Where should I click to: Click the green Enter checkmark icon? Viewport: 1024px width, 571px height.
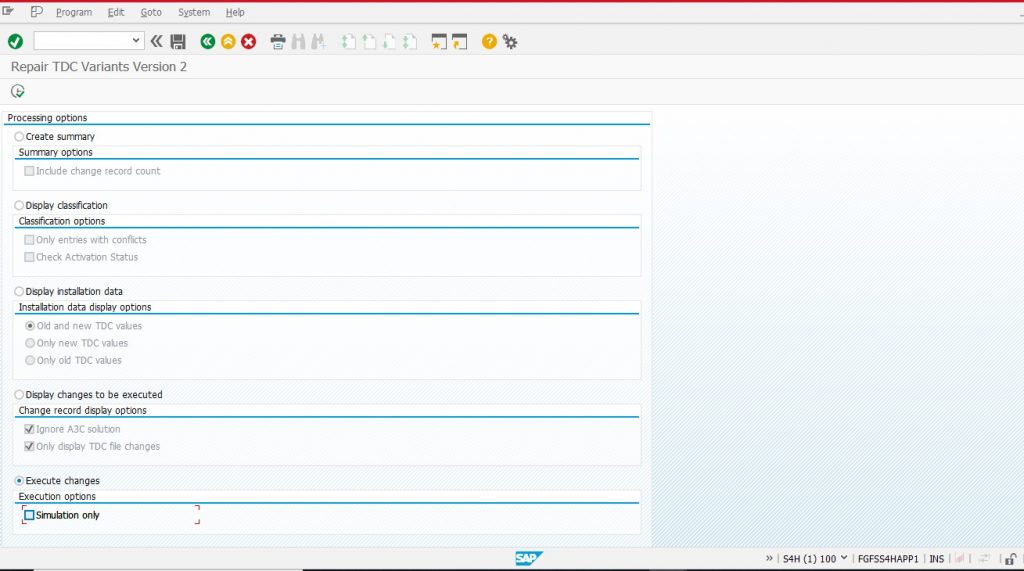[x=15, y=42]
